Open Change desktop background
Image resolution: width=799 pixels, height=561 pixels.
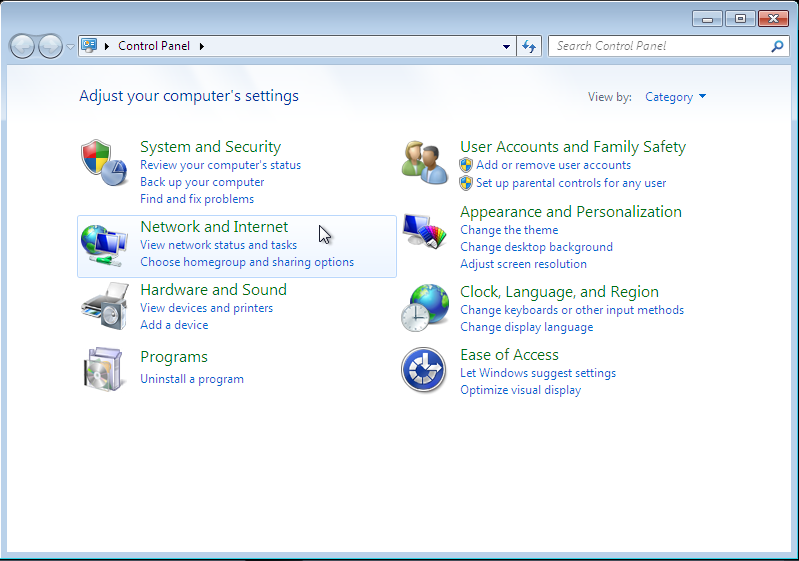coord(537,247)
